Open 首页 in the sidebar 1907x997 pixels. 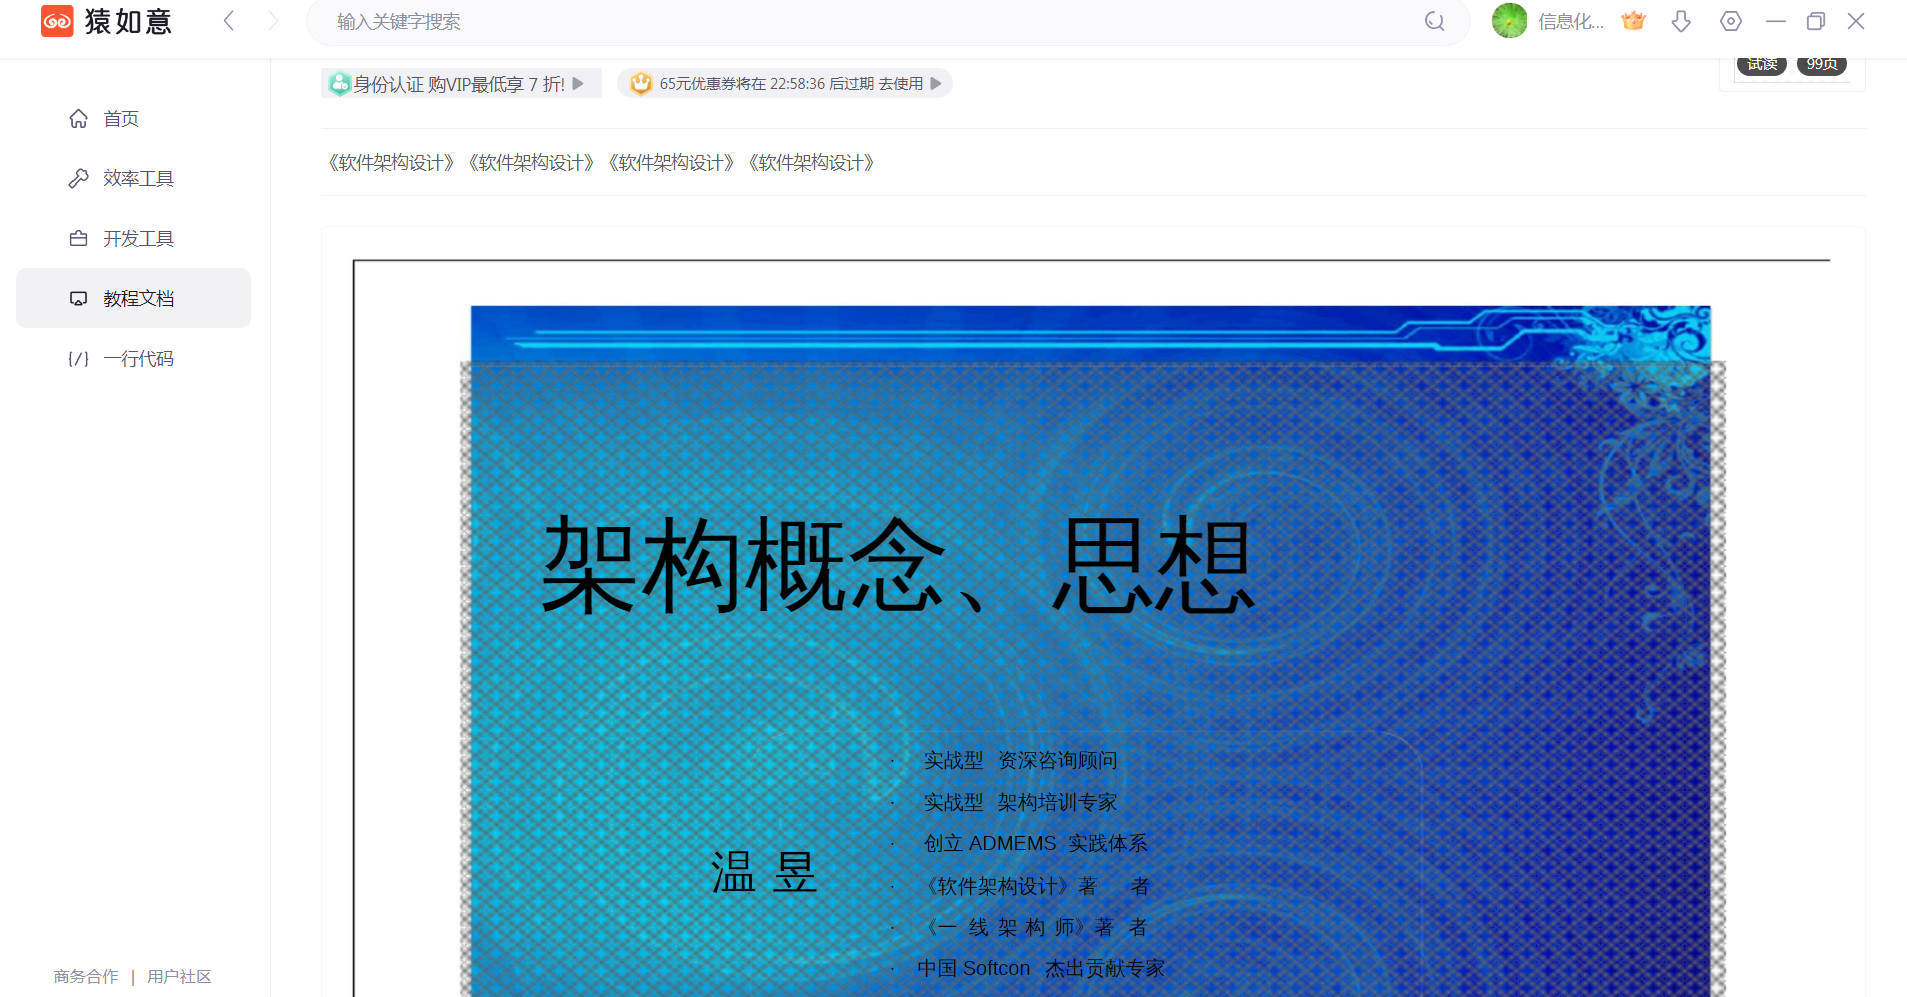pos(133,118)
